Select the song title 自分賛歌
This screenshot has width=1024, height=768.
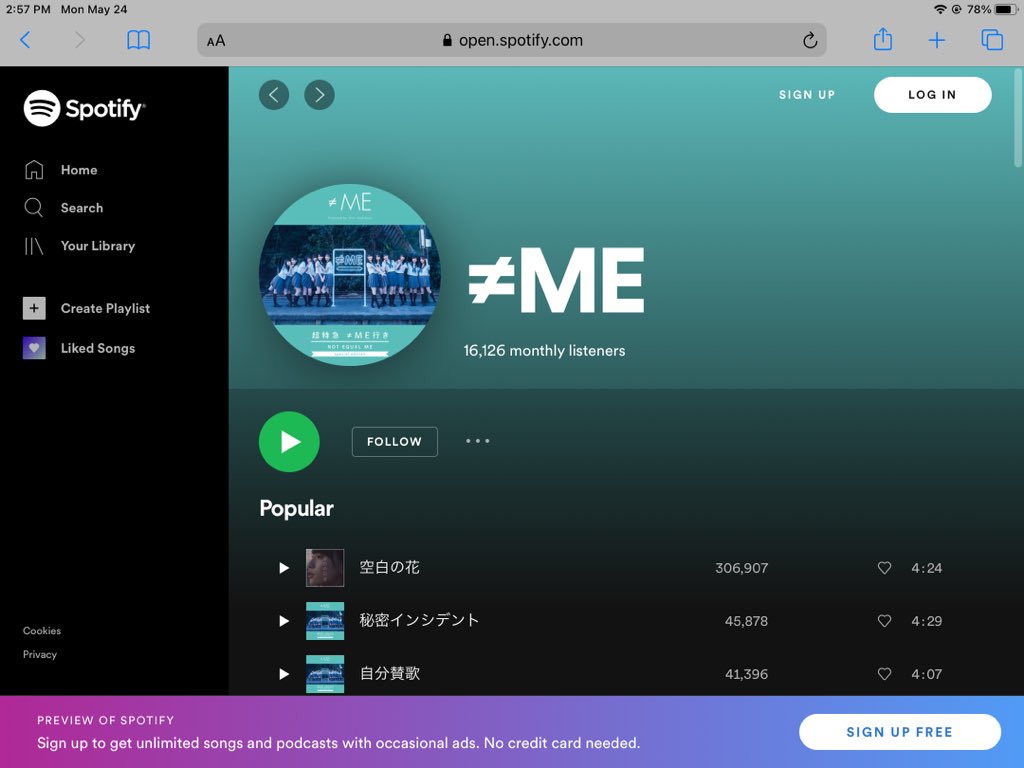click(x=389, y=673)
